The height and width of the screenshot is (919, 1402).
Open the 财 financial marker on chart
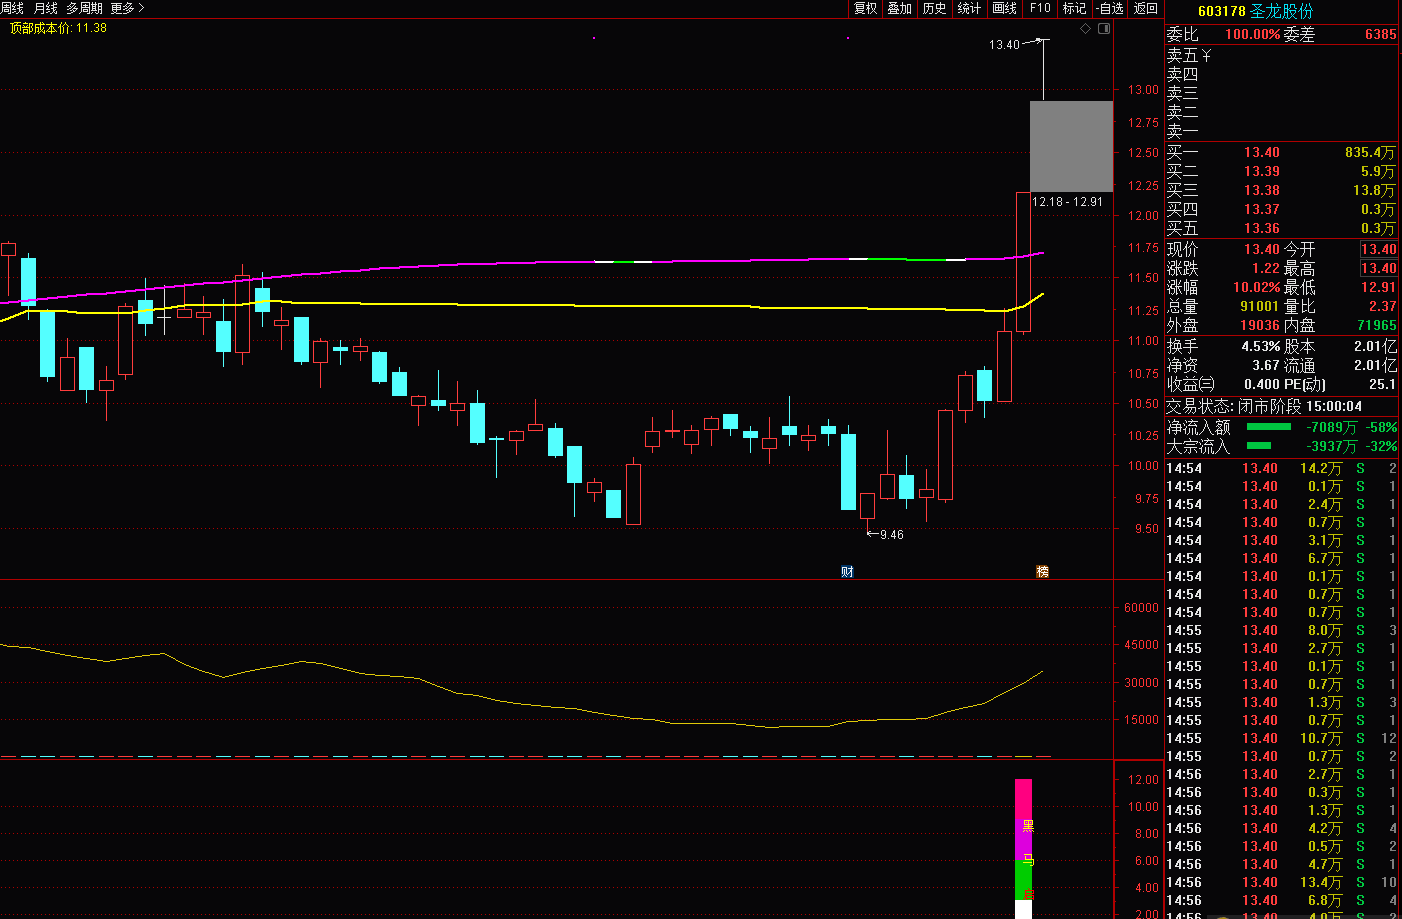847,572
